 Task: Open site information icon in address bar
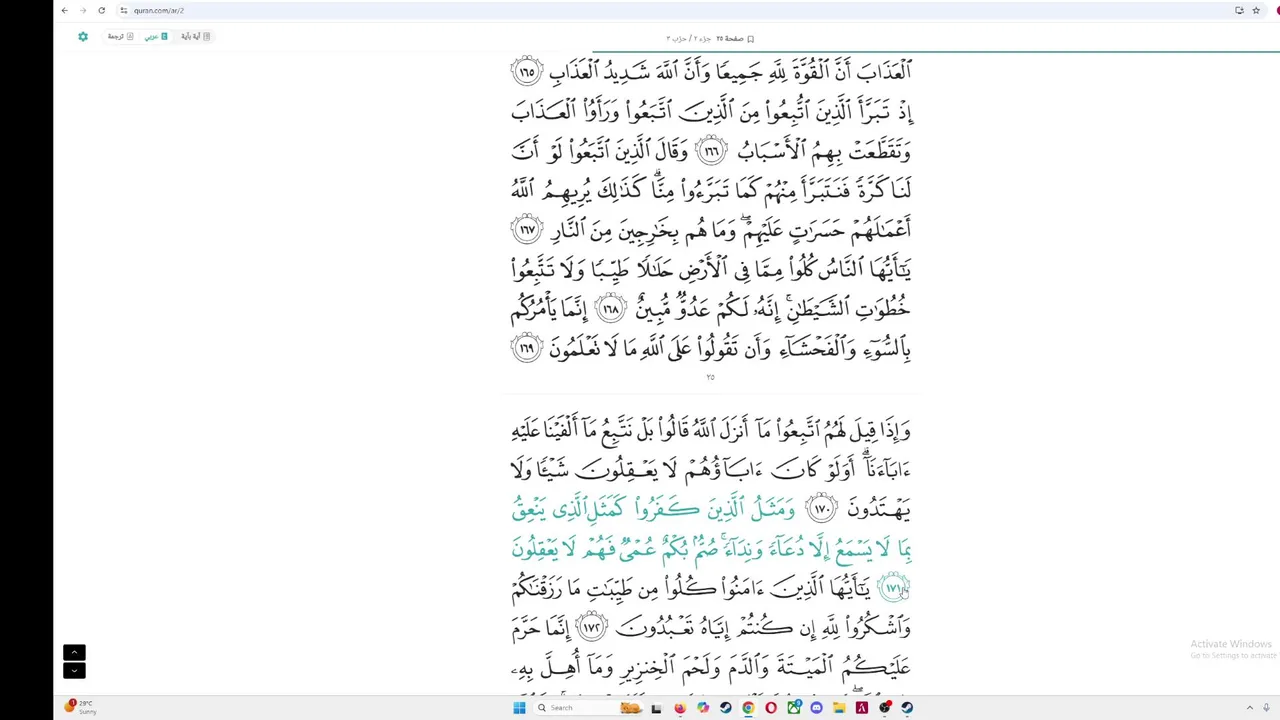point(123,10)
